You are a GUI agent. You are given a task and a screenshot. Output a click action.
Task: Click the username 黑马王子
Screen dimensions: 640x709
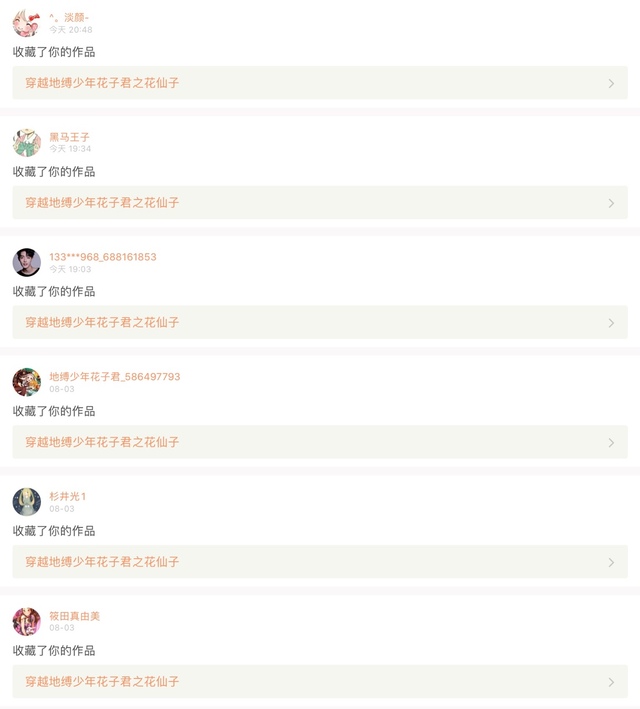coord(70,137)
